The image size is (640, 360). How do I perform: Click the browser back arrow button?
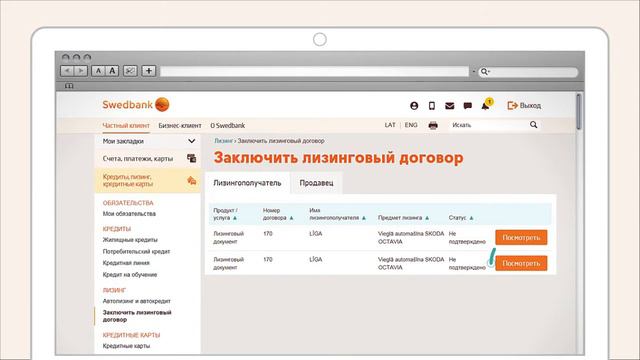[x=67, y=71]
